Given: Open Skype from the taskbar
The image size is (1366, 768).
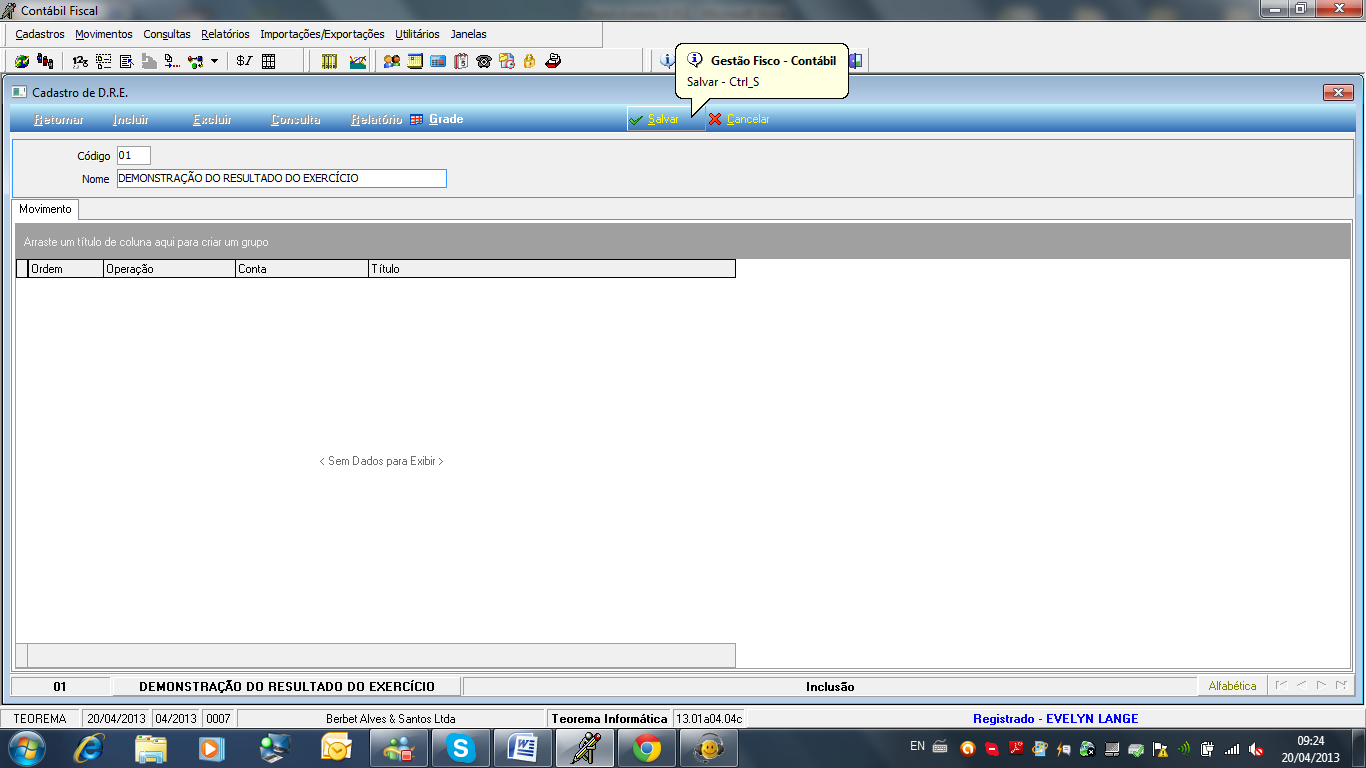Looking at the screenshot, I should [461, 748].
